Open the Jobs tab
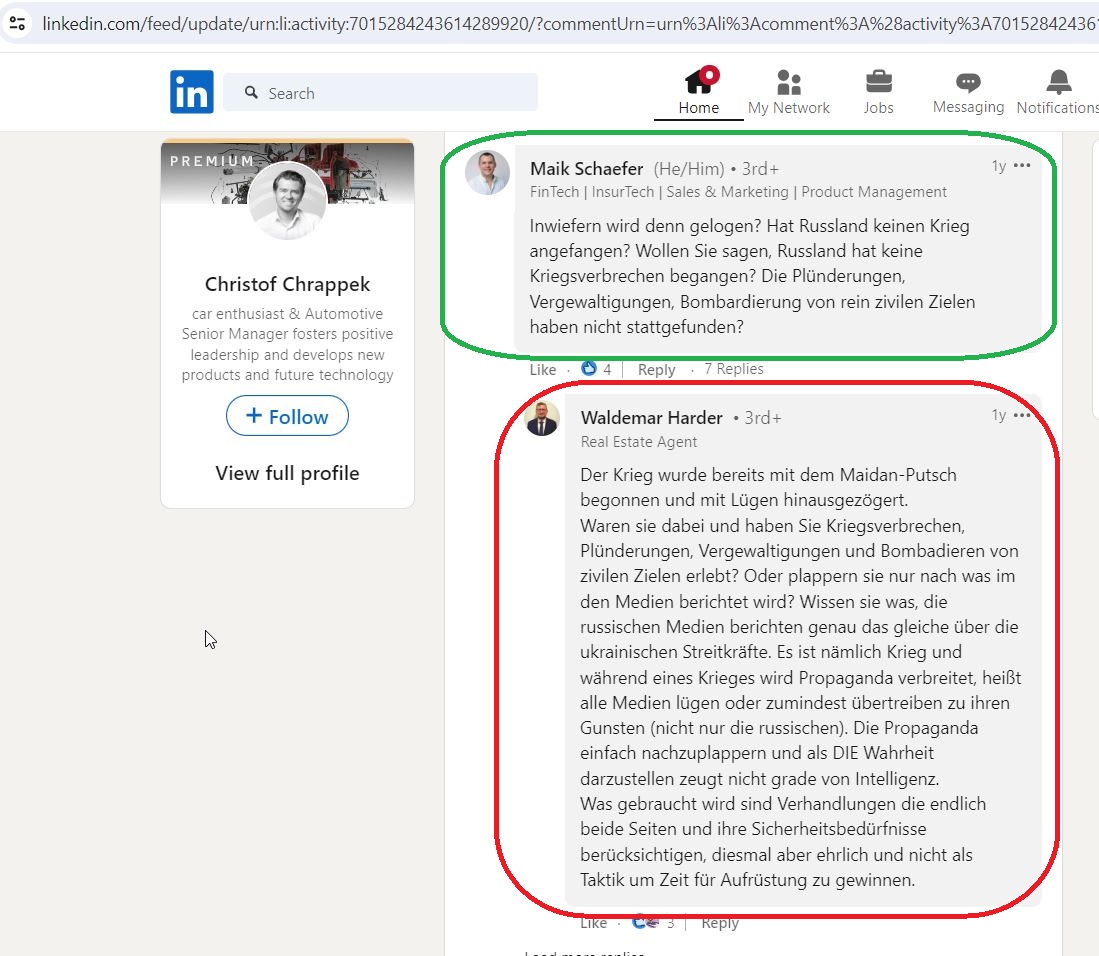Image resolution: width=1099 pixels, height=956 pixels. [x=878, y=91]
